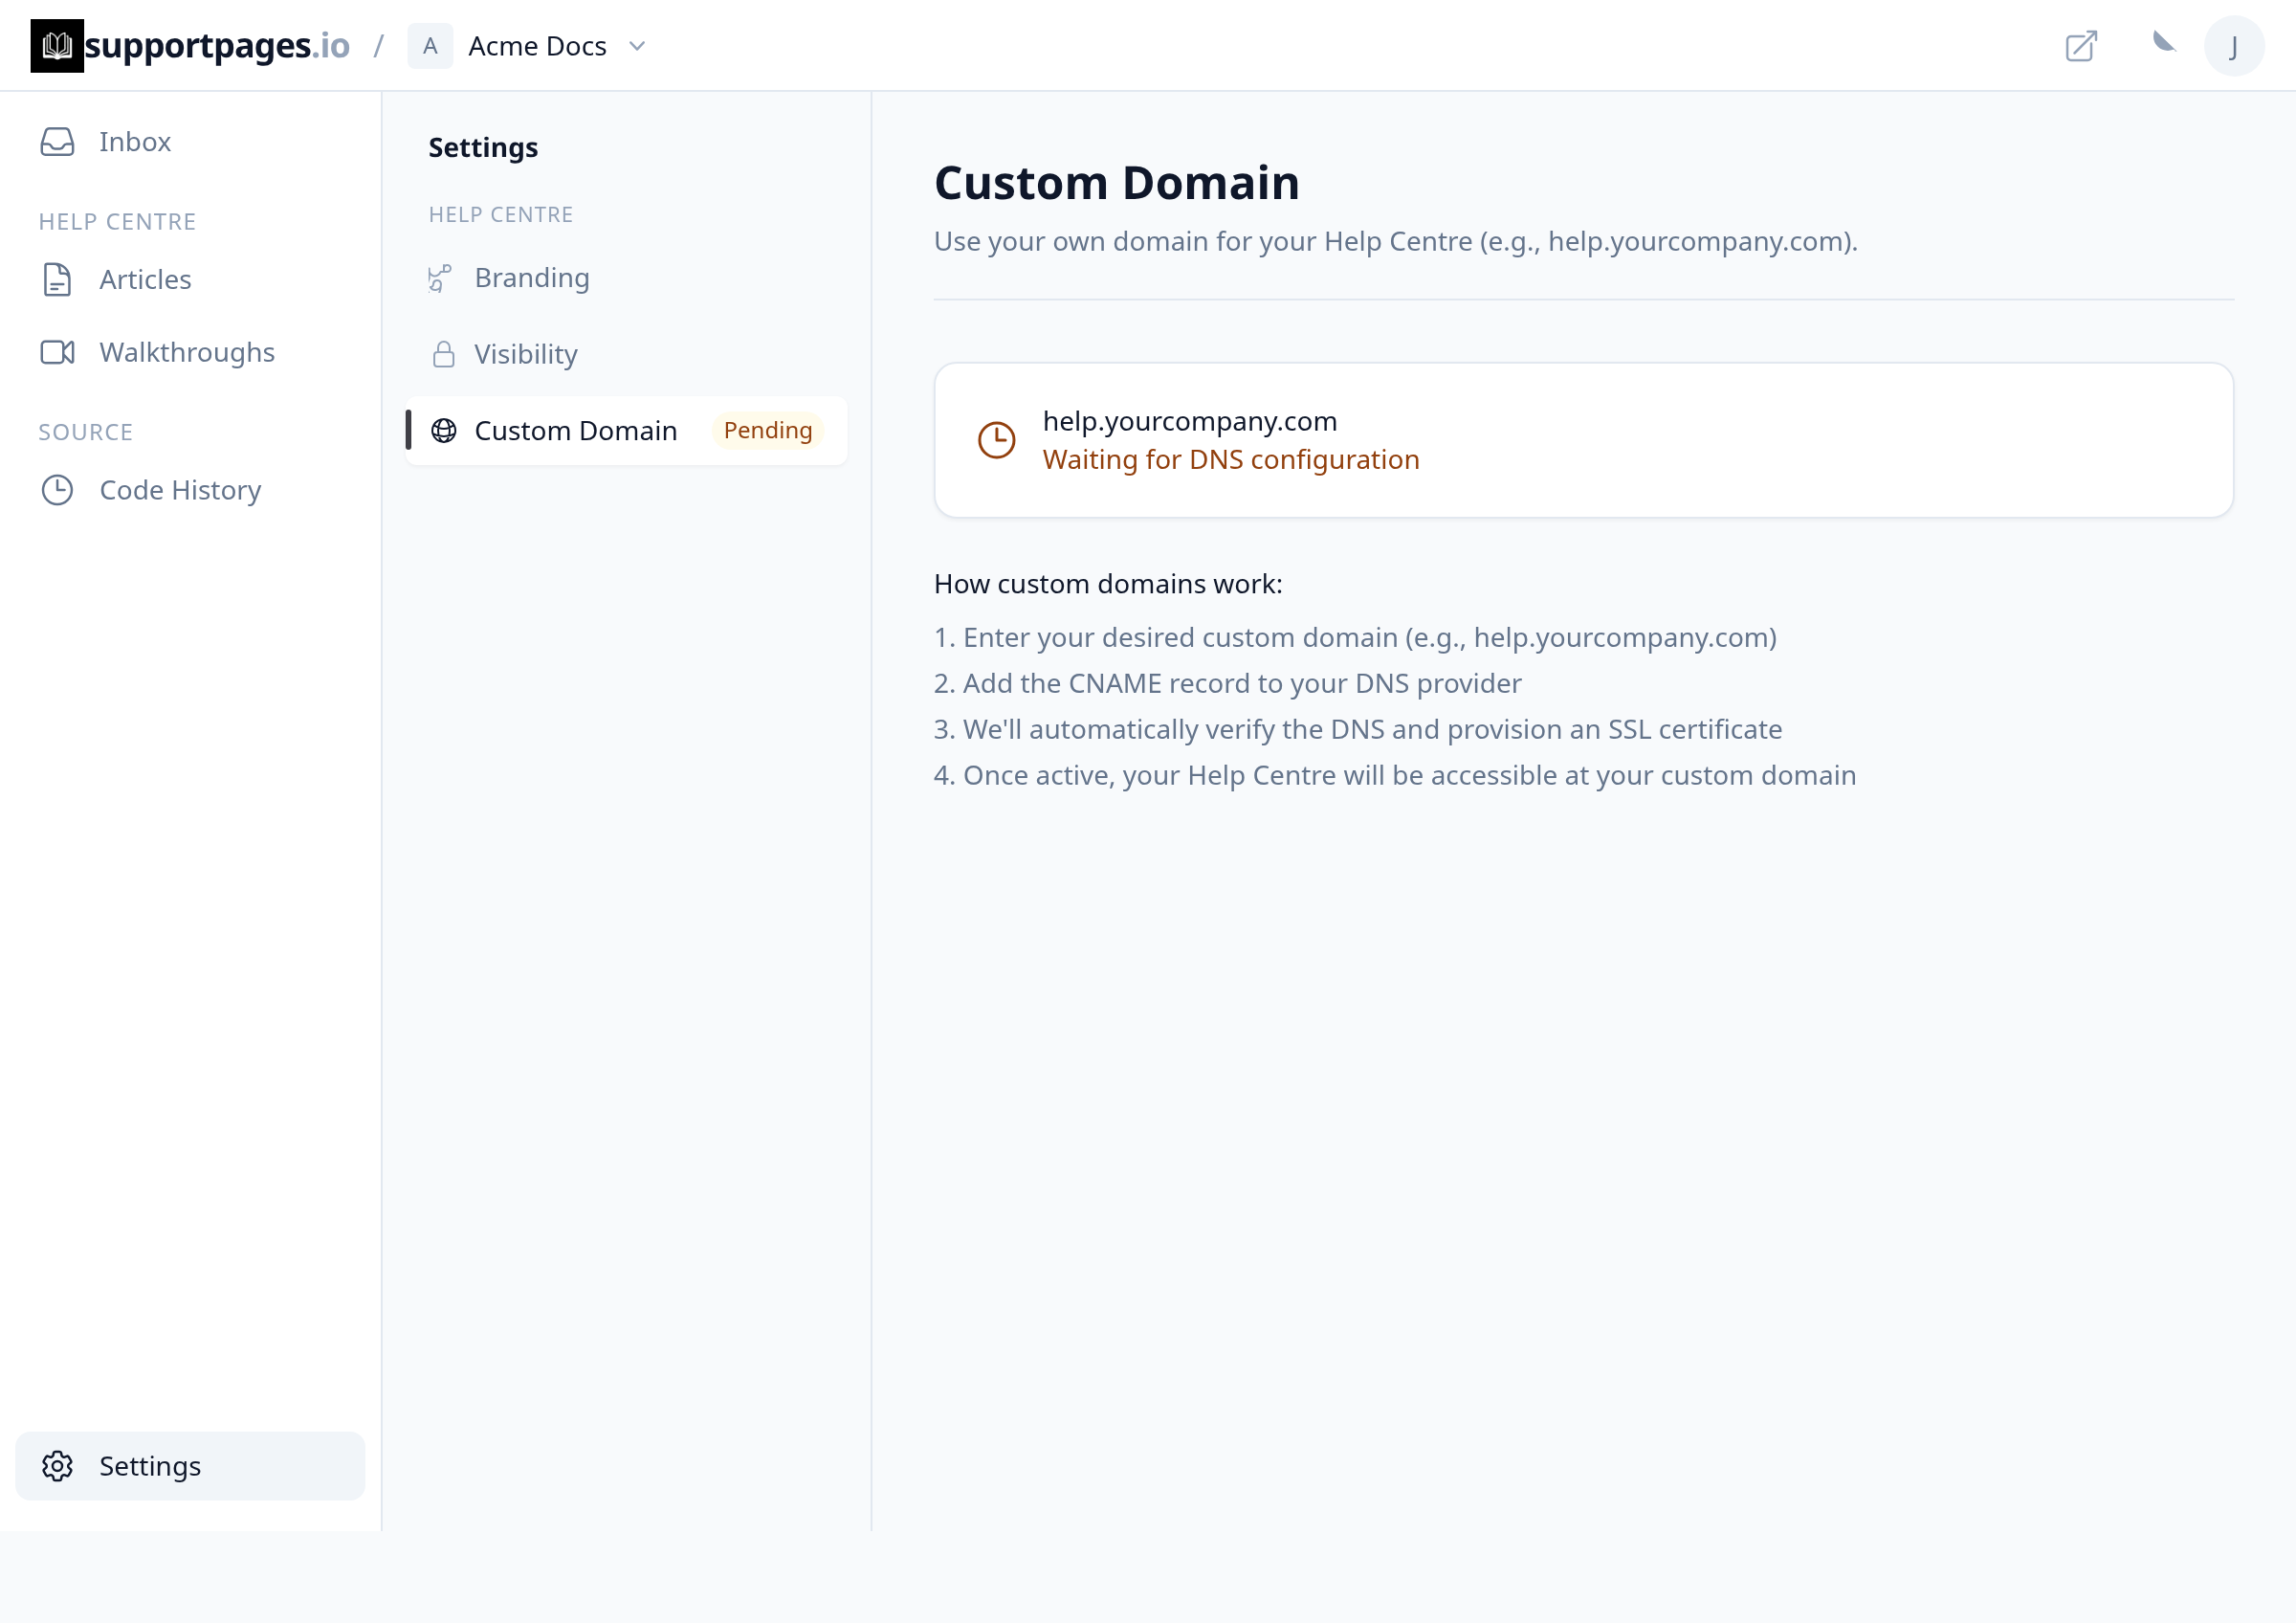Open the Visibility settings page

tap(626, 354)
